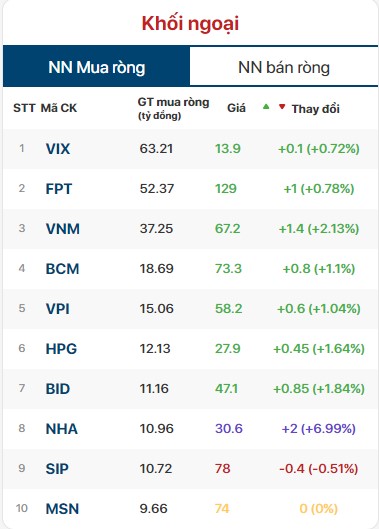
Task: Click the Thay đổi column header
Action: [316, 109]
